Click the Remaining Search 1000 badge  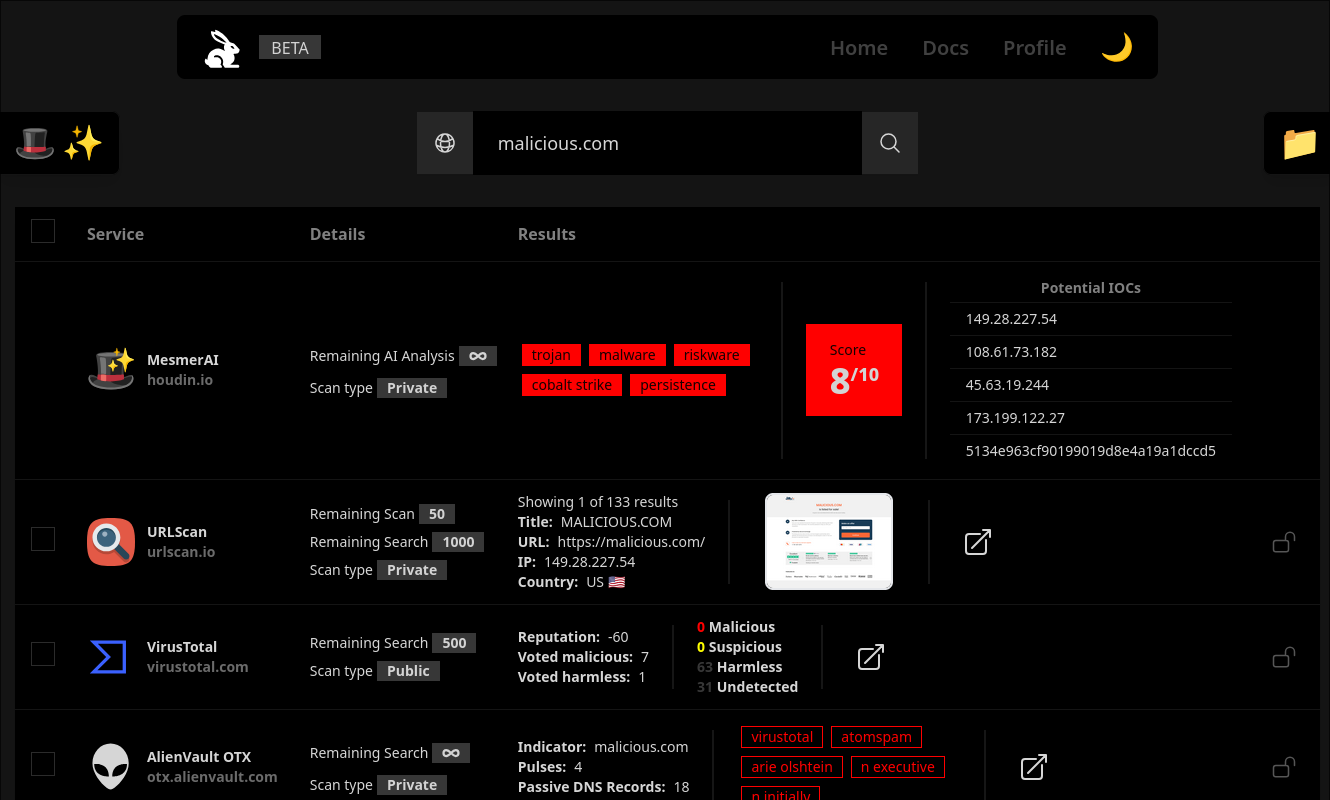[458, 542]
